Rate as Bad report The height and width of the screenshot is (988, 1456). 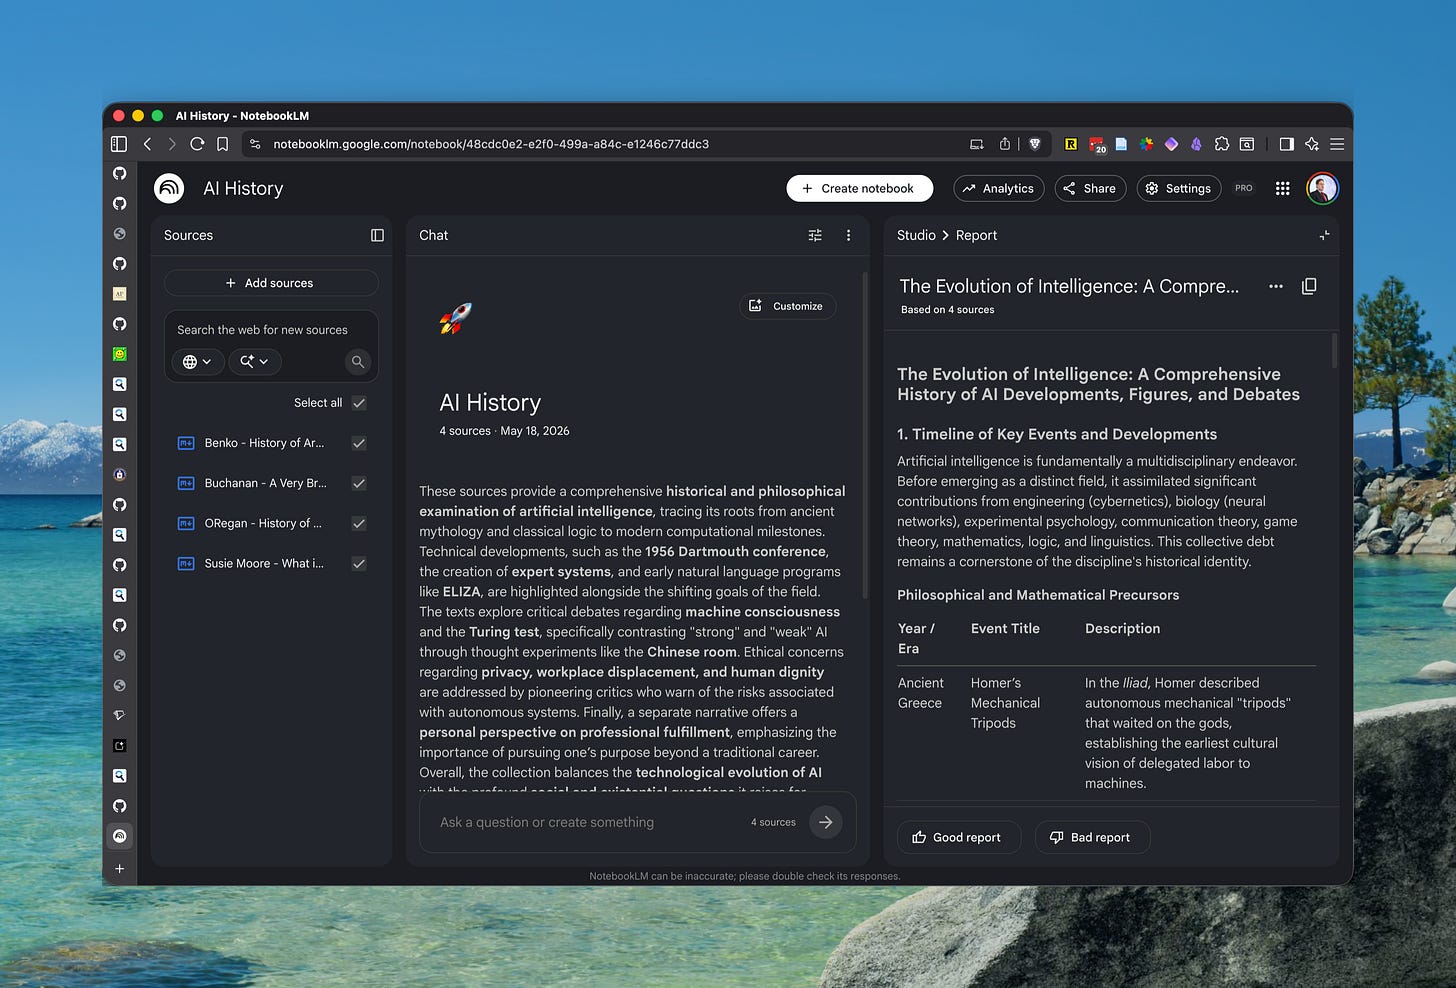coord(1090,837)
